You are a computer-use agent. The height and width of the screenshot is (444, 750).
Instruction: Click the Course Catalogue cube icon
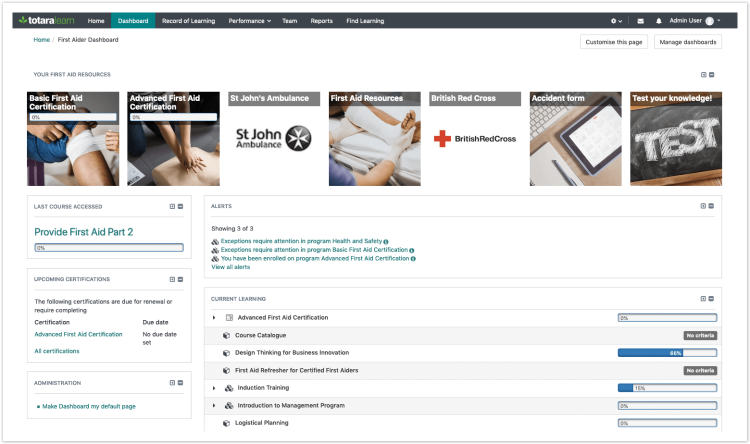[226, 335]
